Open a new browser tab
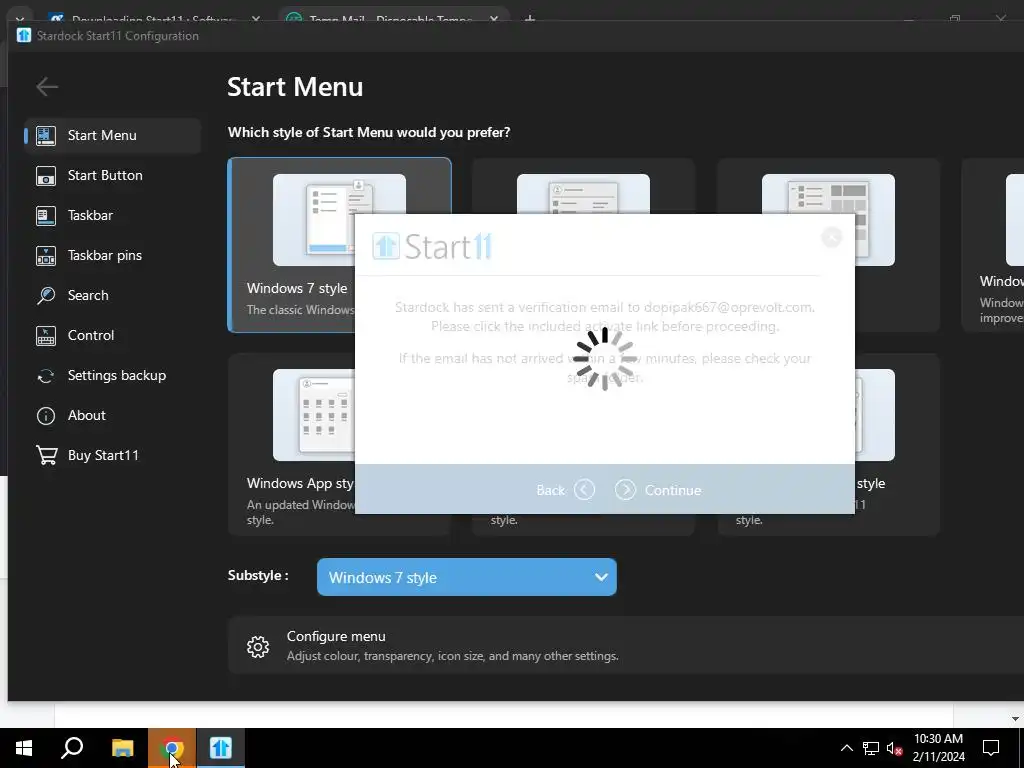 (x=530, y=19)
